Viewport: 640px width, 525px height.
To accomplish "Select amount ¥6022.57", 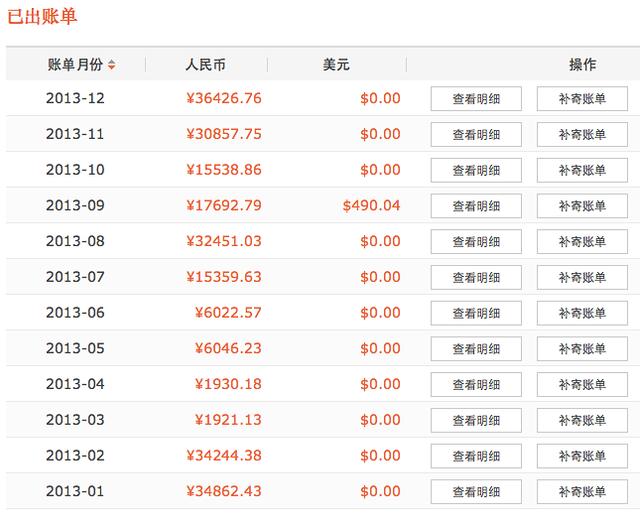I will pyautogui.click(x=228, y=313).
